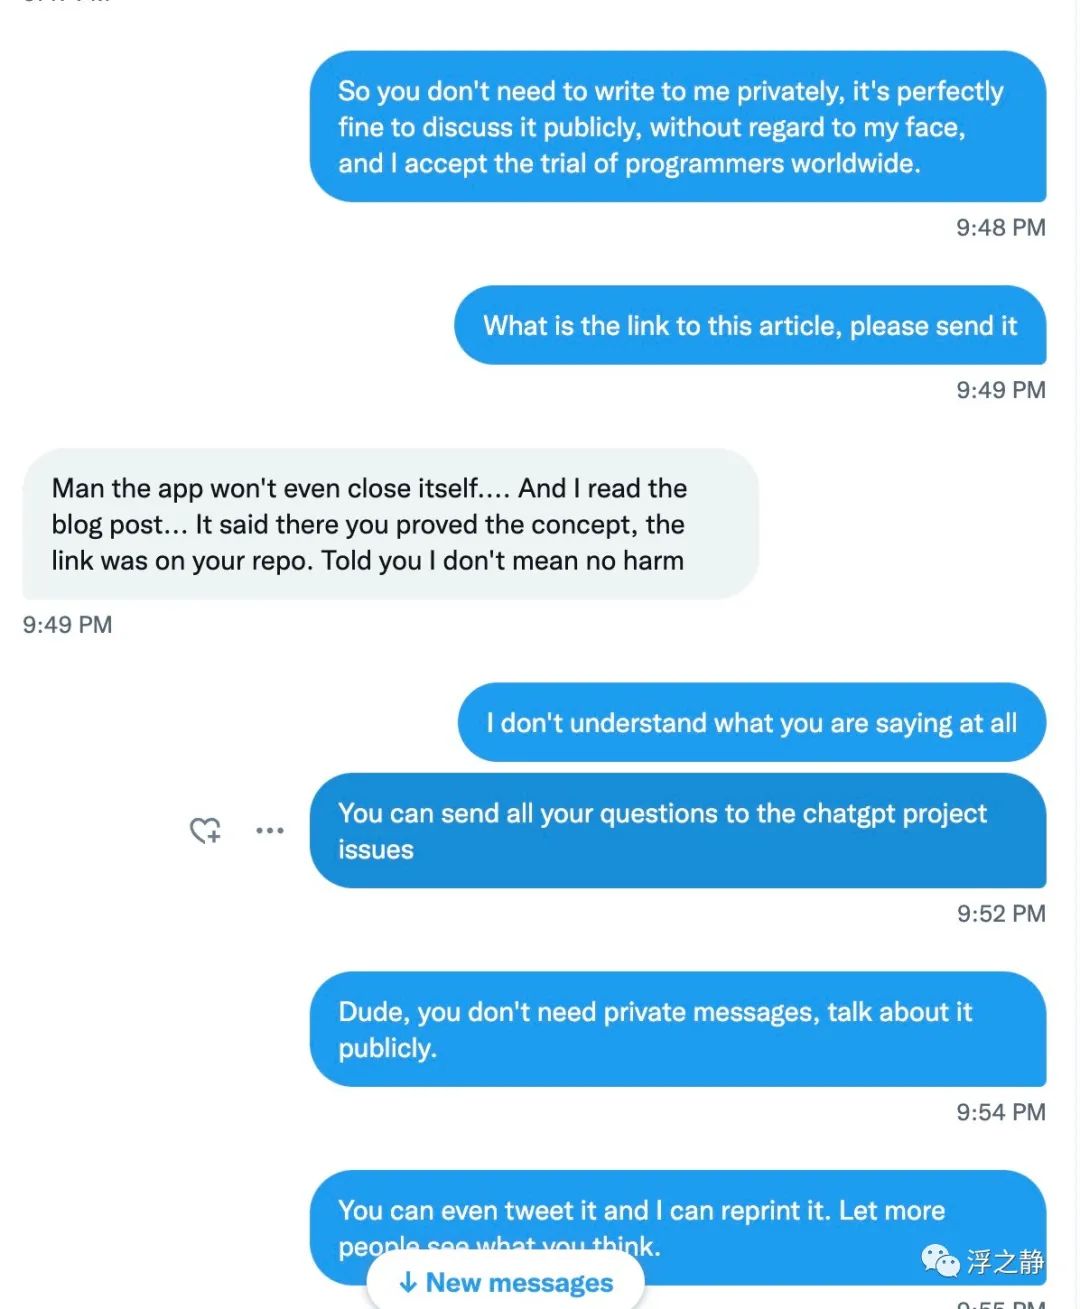Click the 9:48 PM timestamp

coord(1000,228)
